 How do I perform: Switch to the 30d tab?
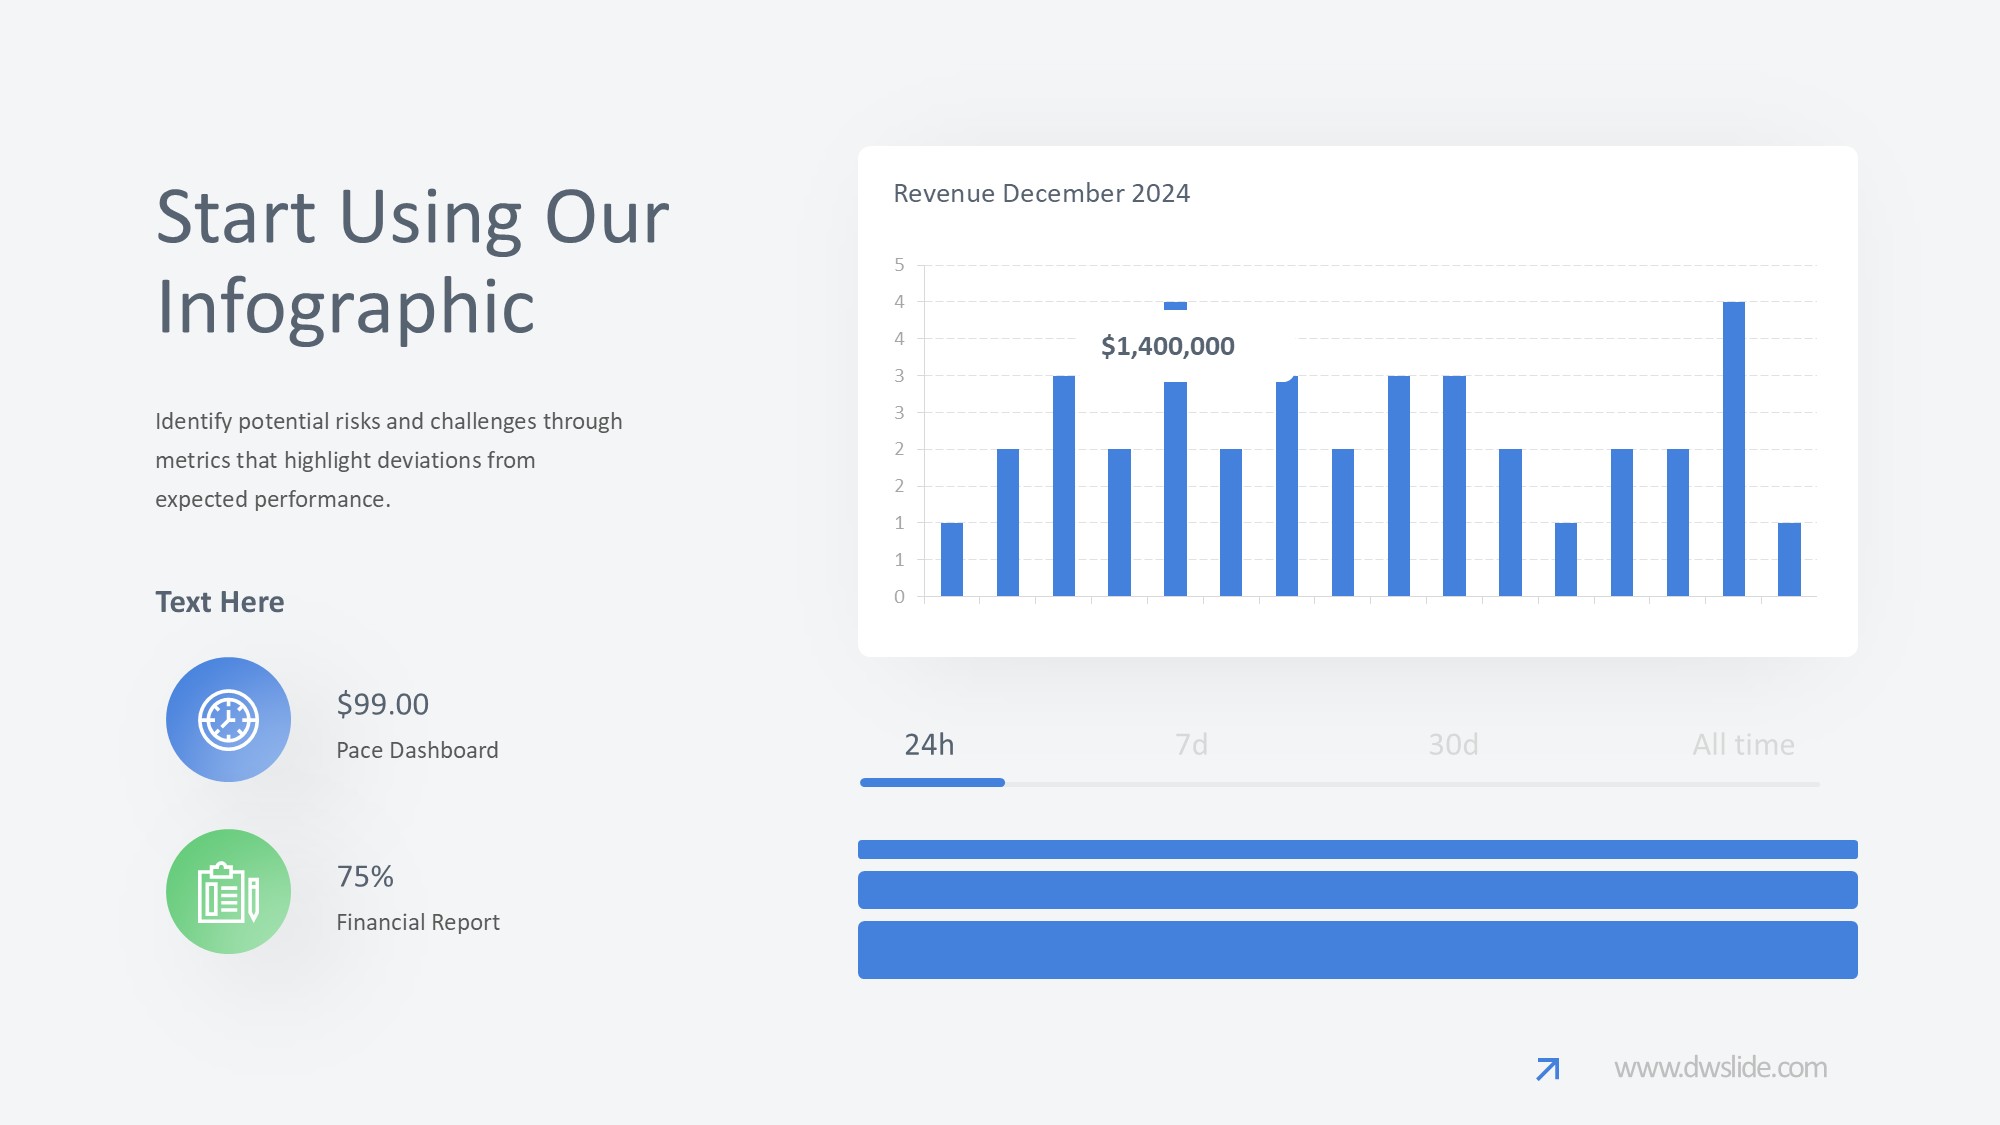click(1453, 745)
